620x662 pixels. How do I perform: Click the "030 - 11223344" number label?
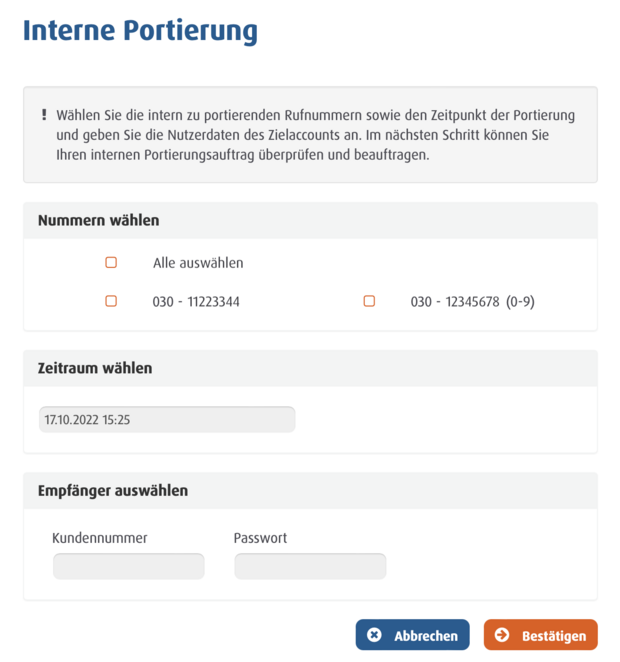pyautogui.click(x=196, y=301)
